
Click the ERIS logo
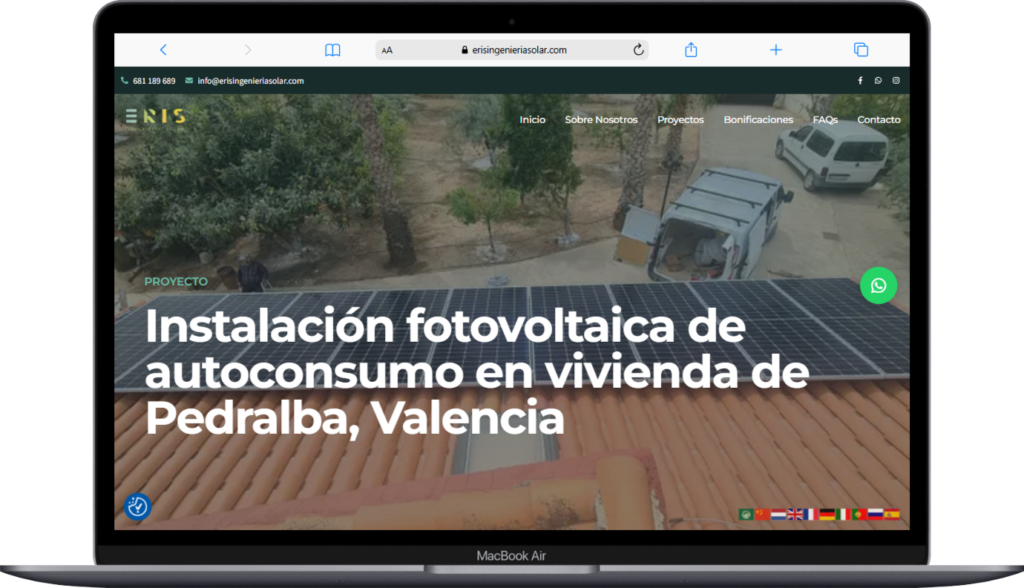pyautogui.click(x=155, y=116)
